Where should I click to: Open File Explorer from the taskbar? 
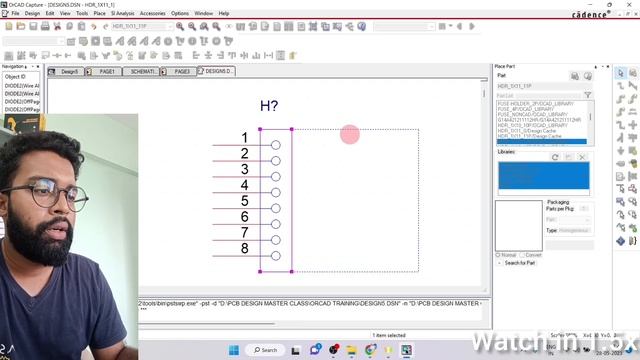pyautogui.click(x=351, y=350)
